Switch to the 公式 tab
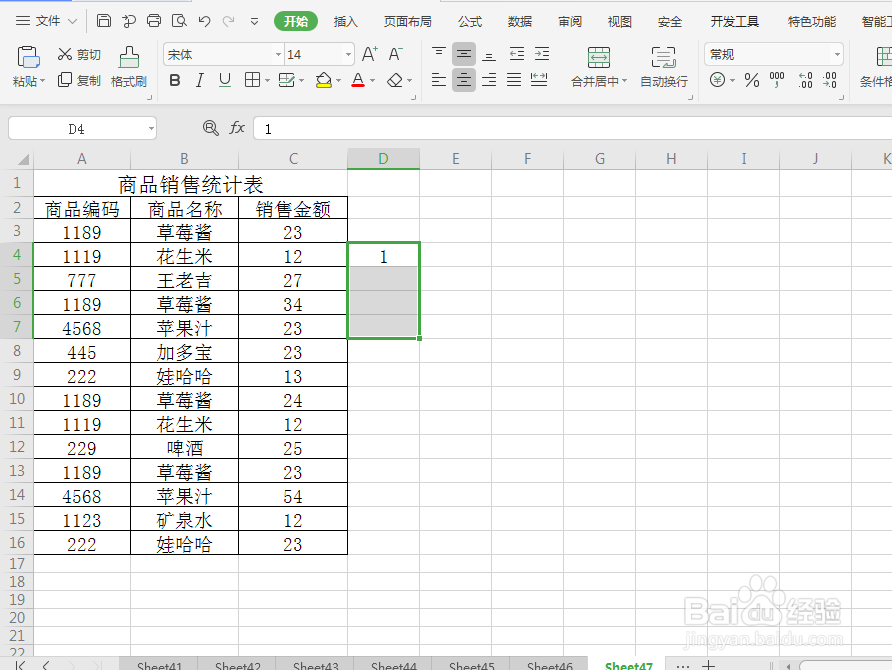The width and height of the screenshot is (892, 670). 470,22
